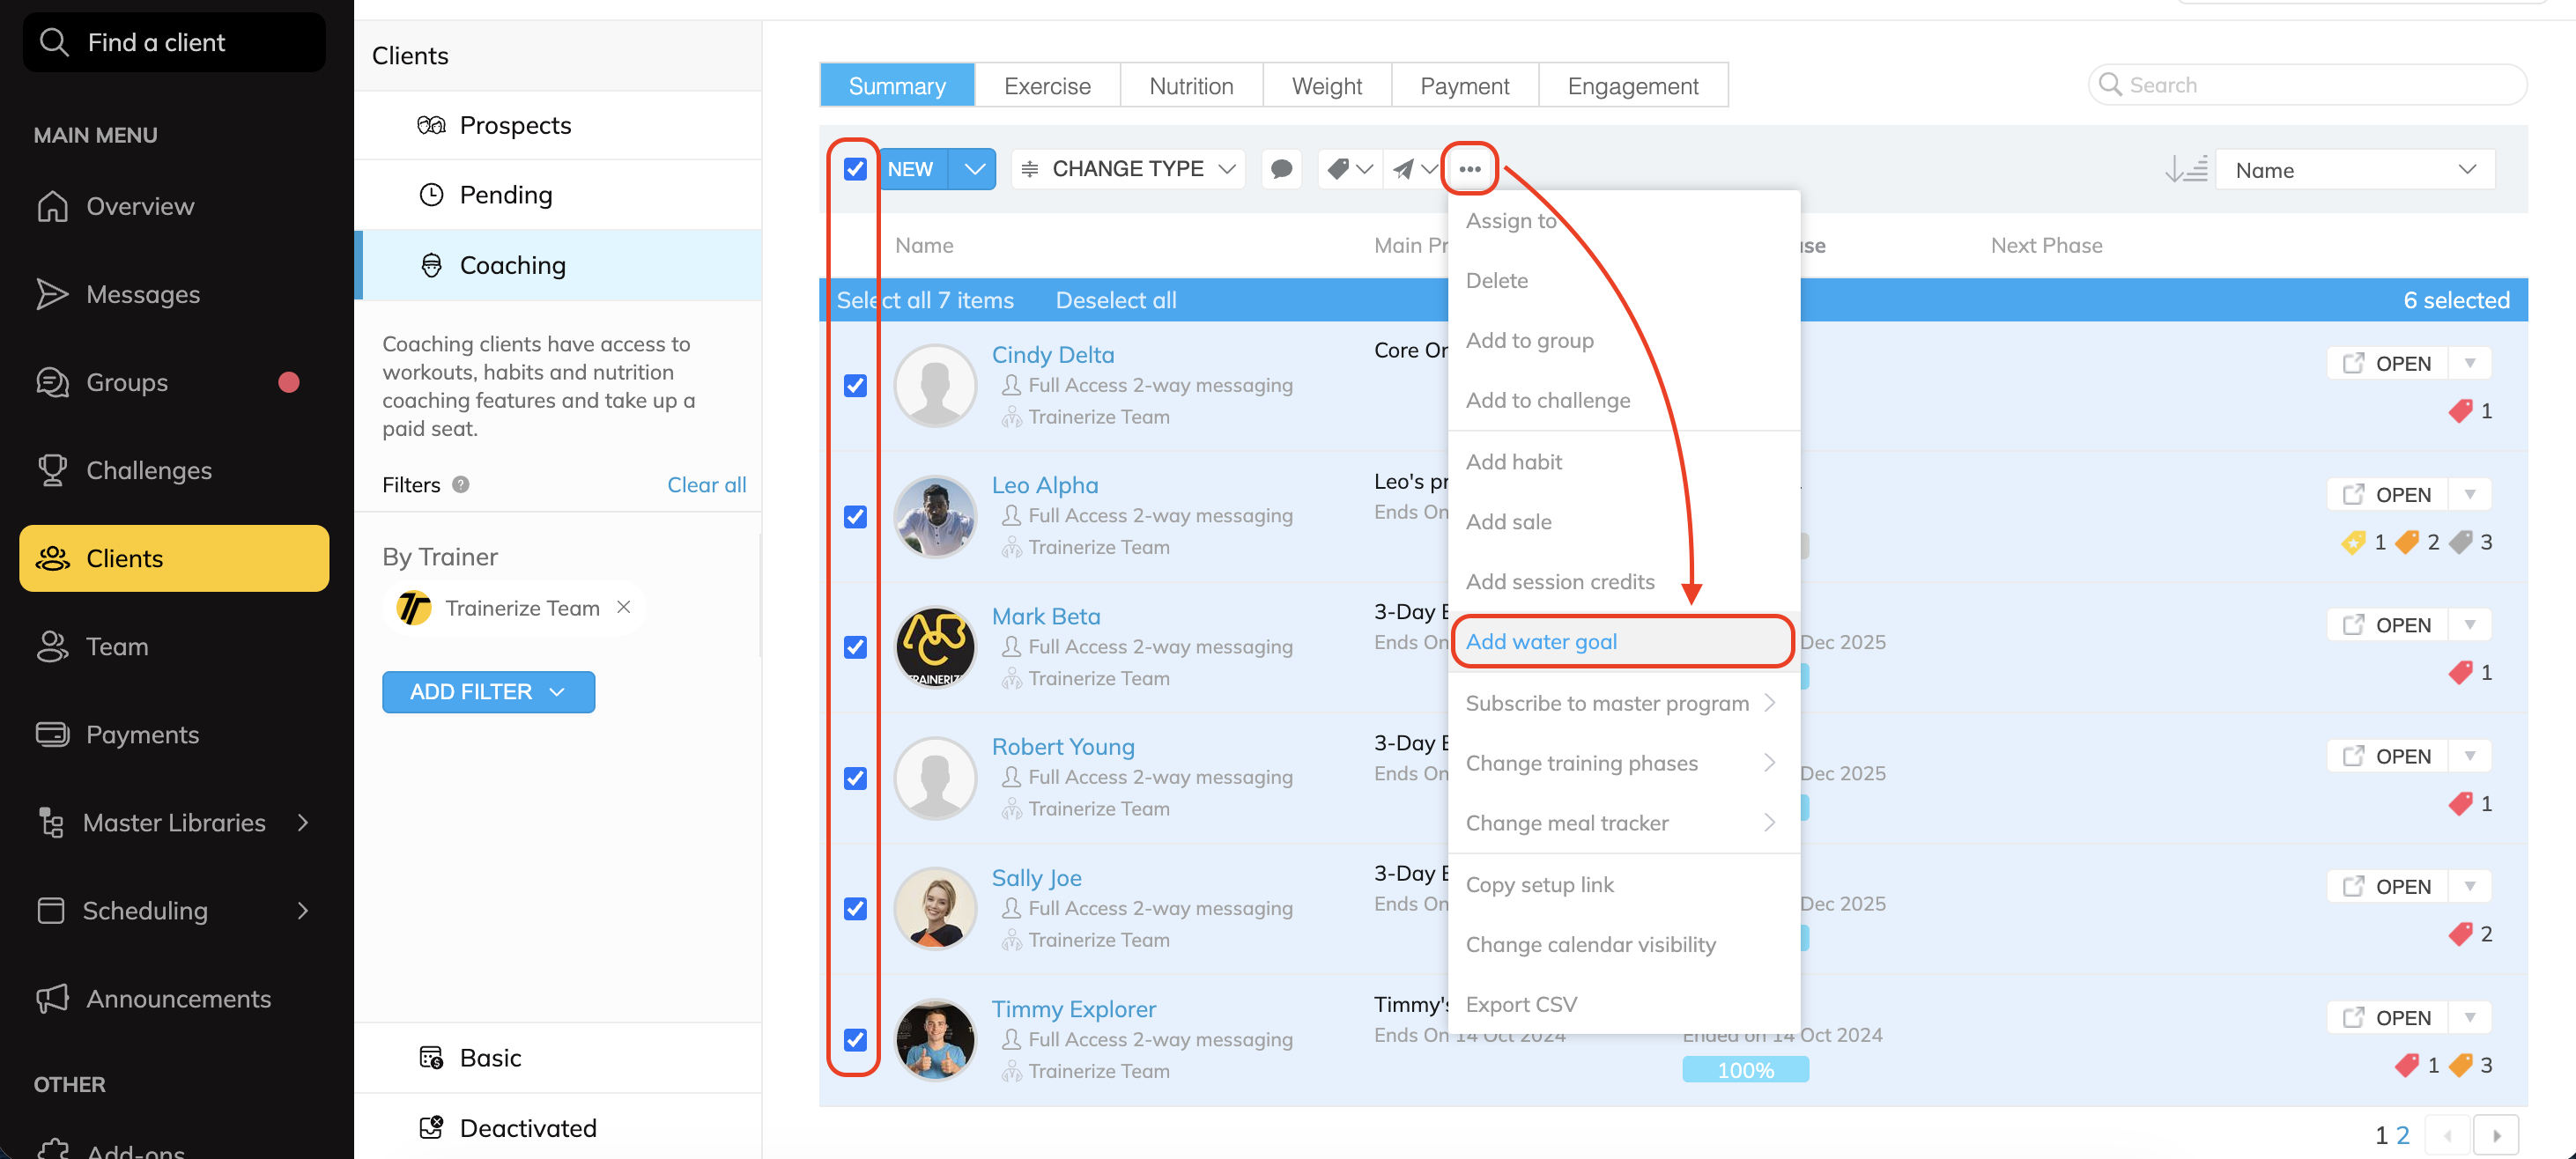
Task: Open the Name sort dropdown
Action: point(2355,169)
